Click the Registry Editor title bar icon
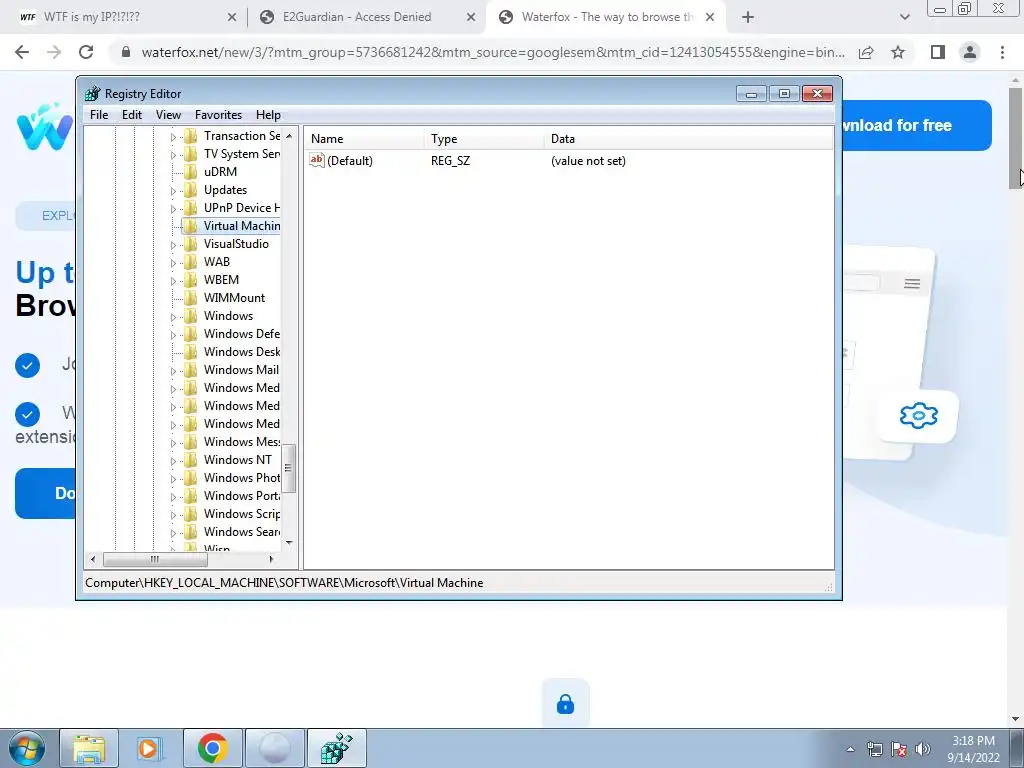 93,93
